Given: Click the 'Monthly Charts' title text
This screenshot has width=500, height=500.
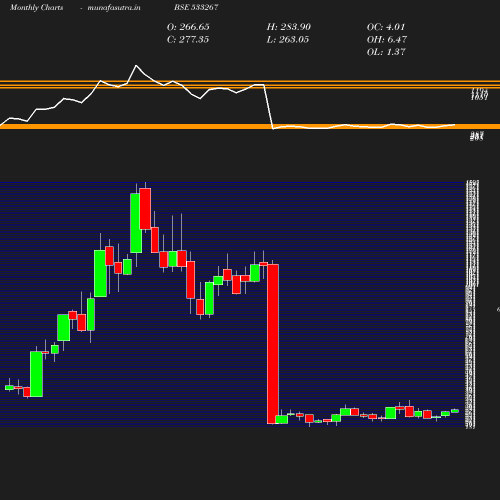Looking at the screenshot, I should pyautogui.click(x=36, y=7).
